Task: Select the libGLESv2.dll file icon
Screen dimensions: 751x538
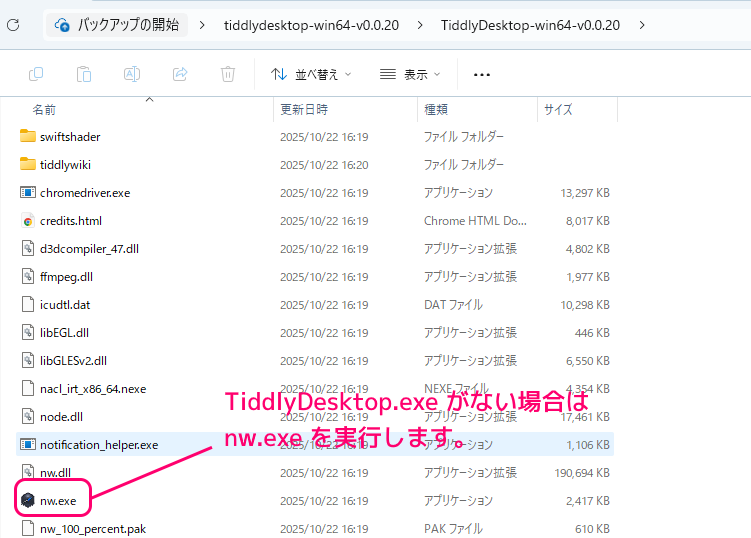Action: (28, 361)
